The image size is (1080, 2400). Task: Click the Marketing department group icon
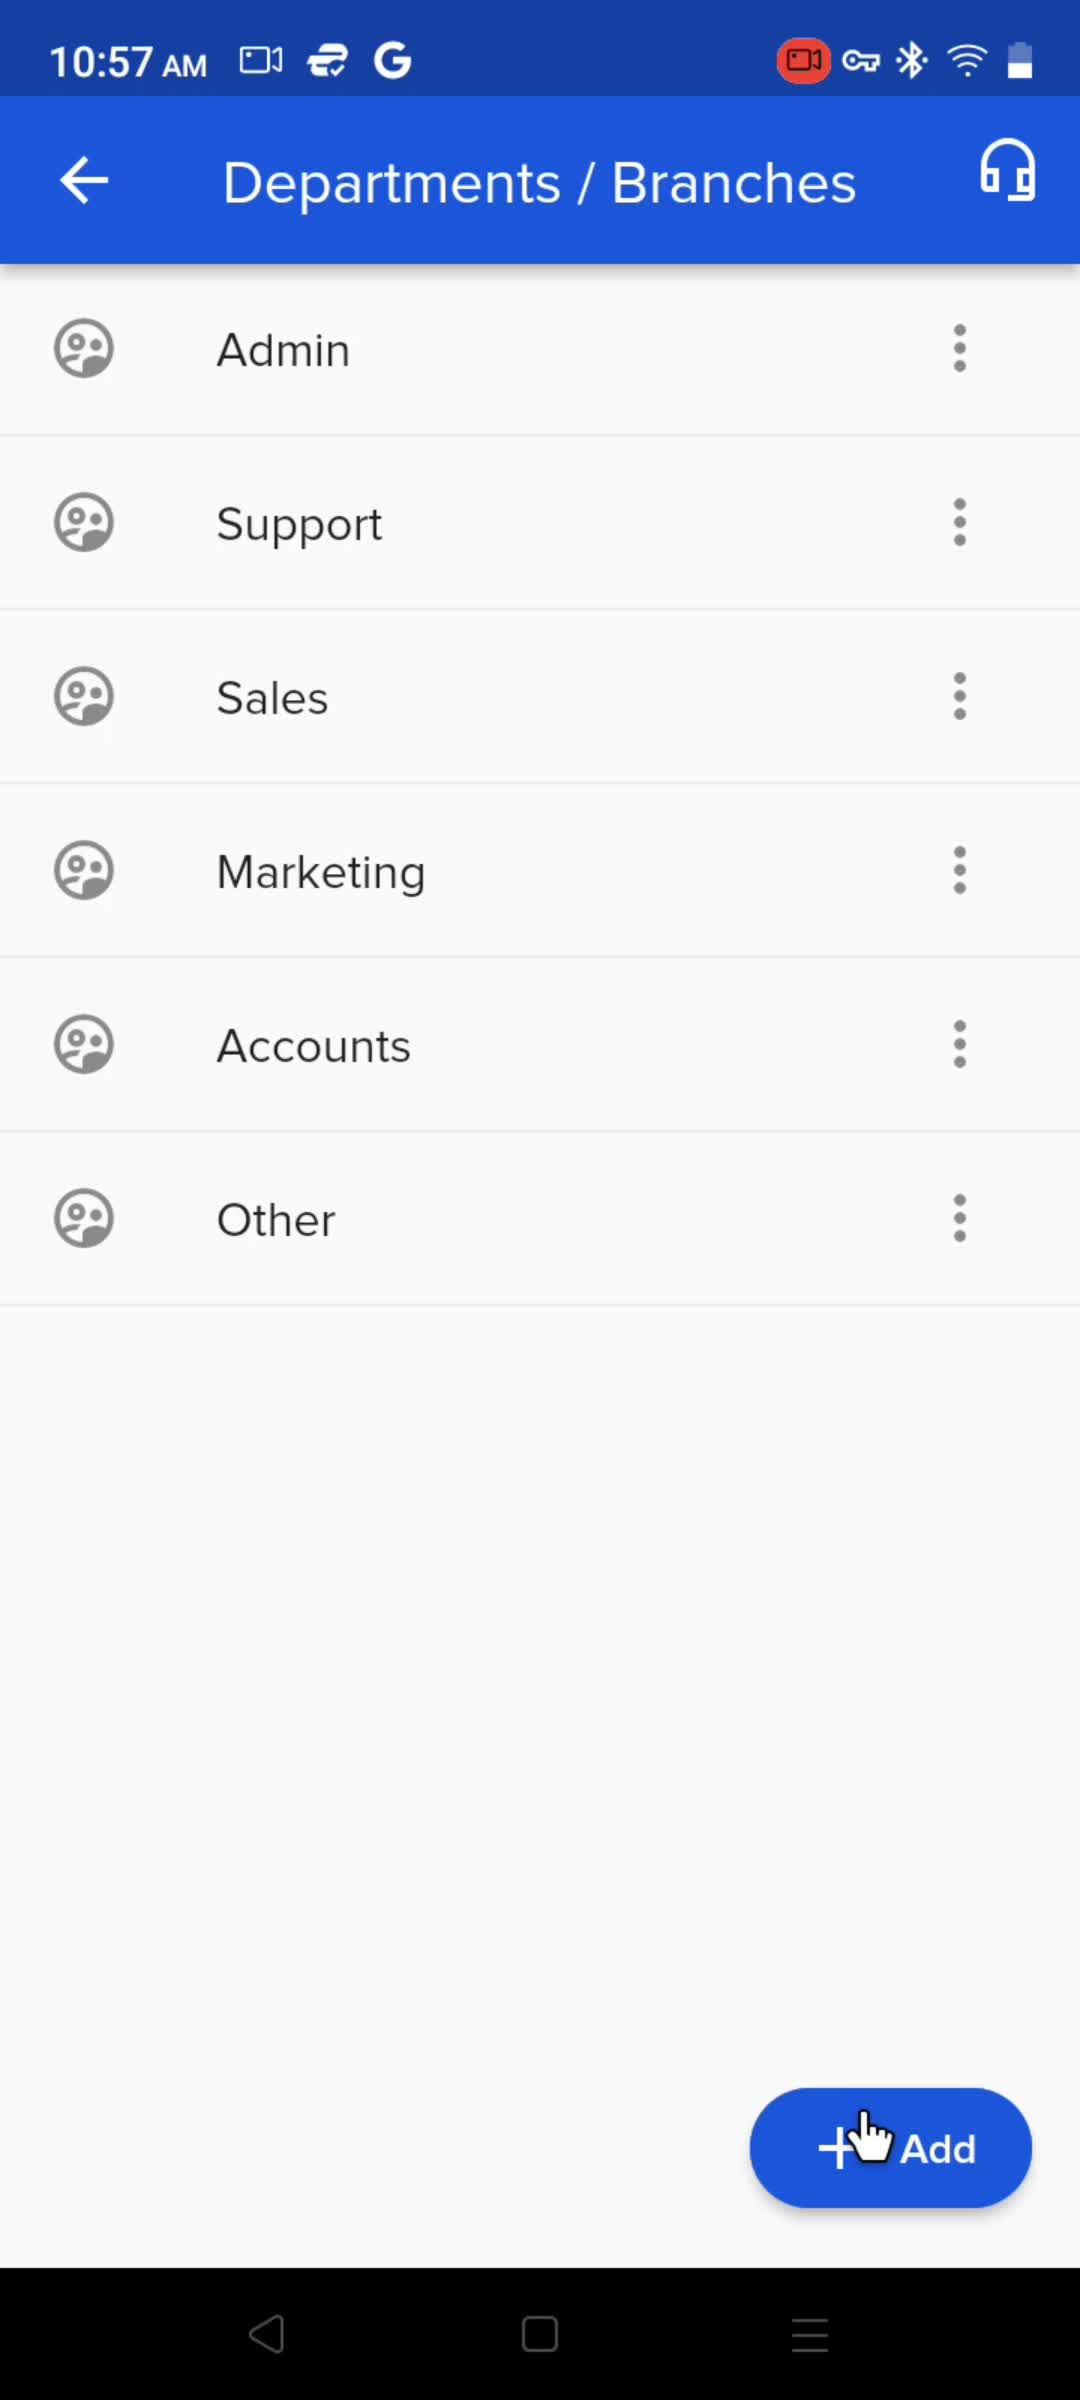[83, 871]
